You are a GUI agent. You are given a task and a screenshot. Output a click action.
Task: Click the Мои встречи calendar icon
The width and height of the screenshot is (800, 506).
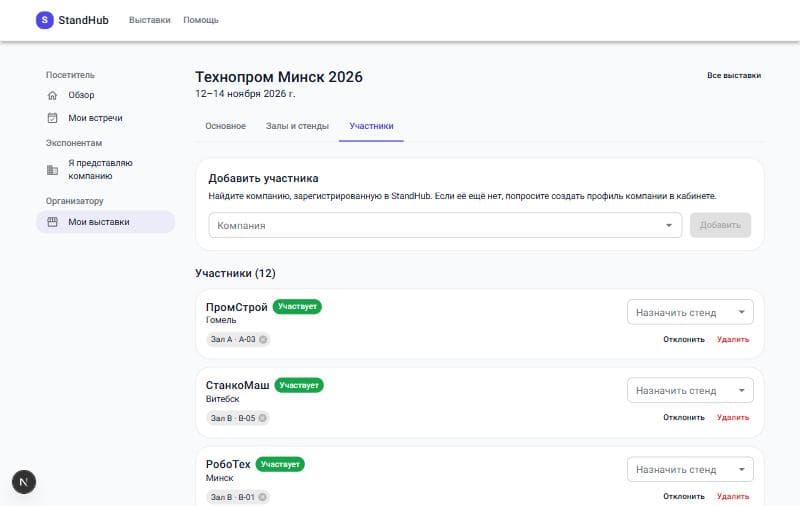click(52, 118)
